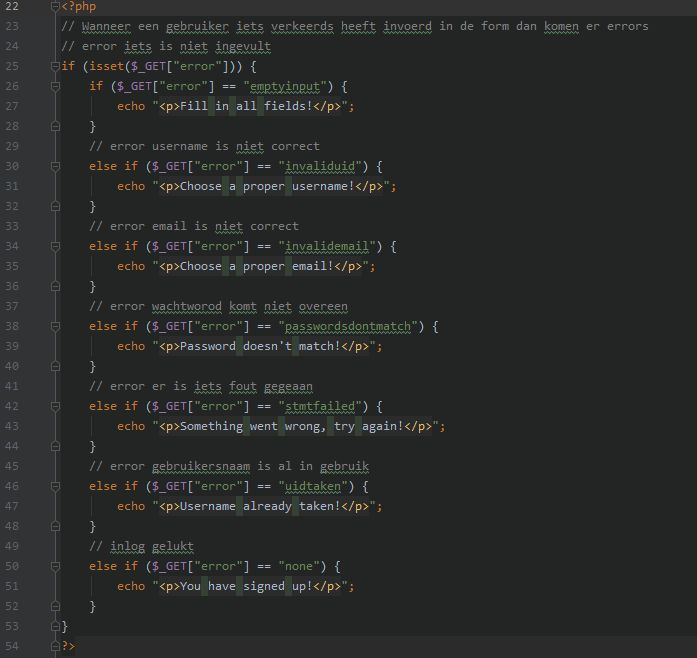
Task: Click the "You have signed up!" text
Action: [246, 586]
